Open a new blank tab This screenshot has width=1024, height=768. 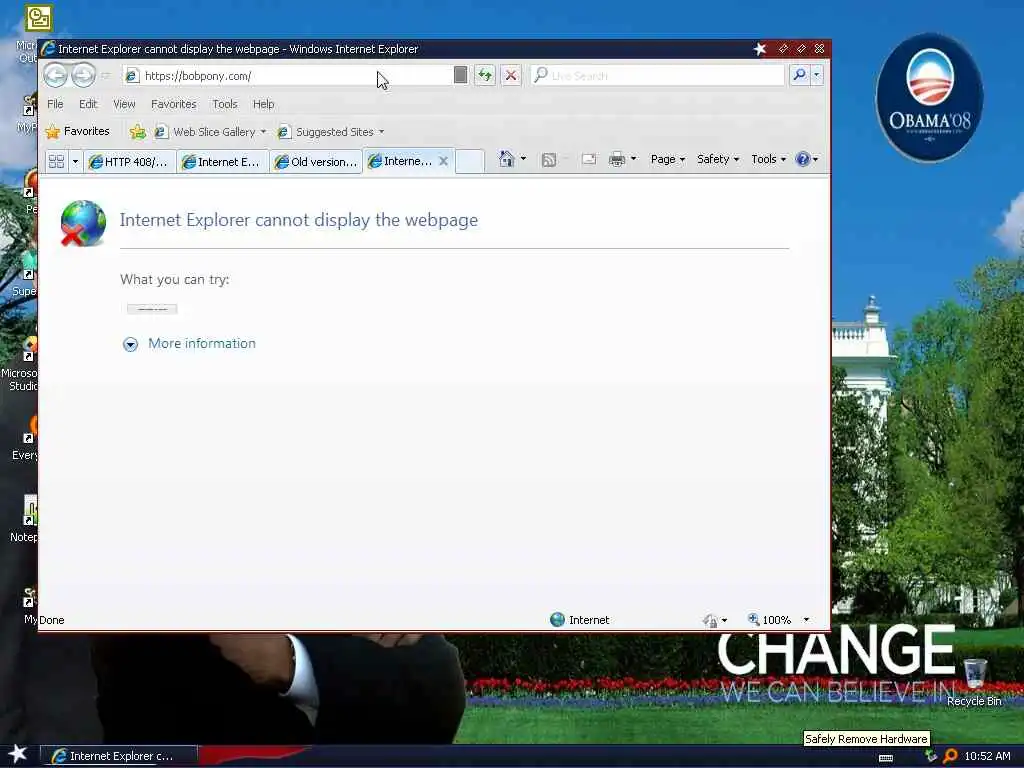tap(470, 161)
